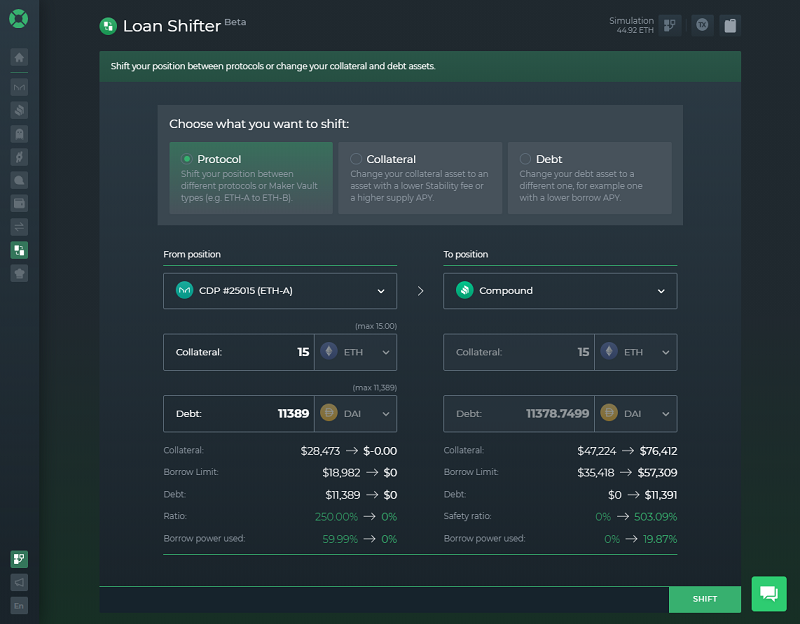This screenshot has height=624, width=800.
Task: Open the Aave ghost sidebar icon
Action: 19,134
